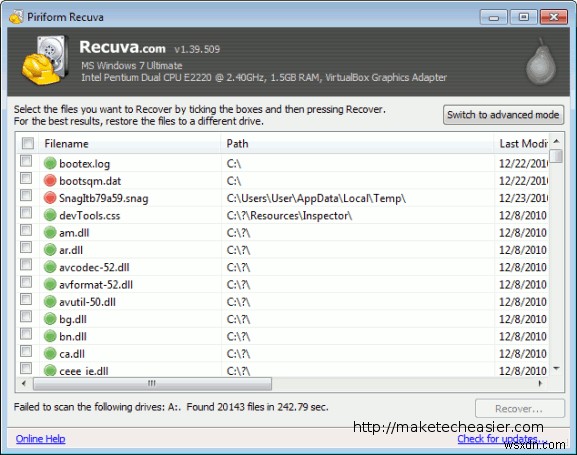Image resolution: width=577 pixels, height=455 pixels.
Task: Tick the checkbox for bg.dll
Action: [26, 317]
